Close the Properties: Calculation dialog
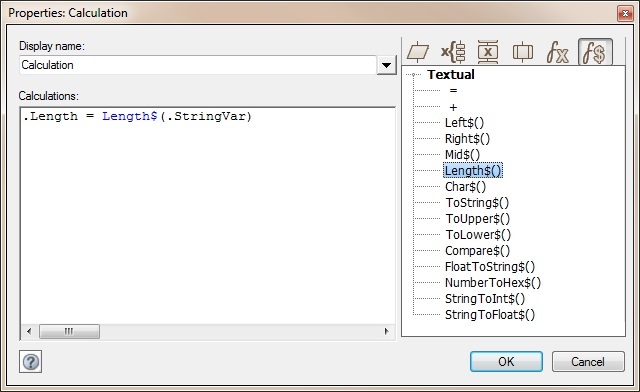This screenshot has height=392, width=640. pos(625,13)
